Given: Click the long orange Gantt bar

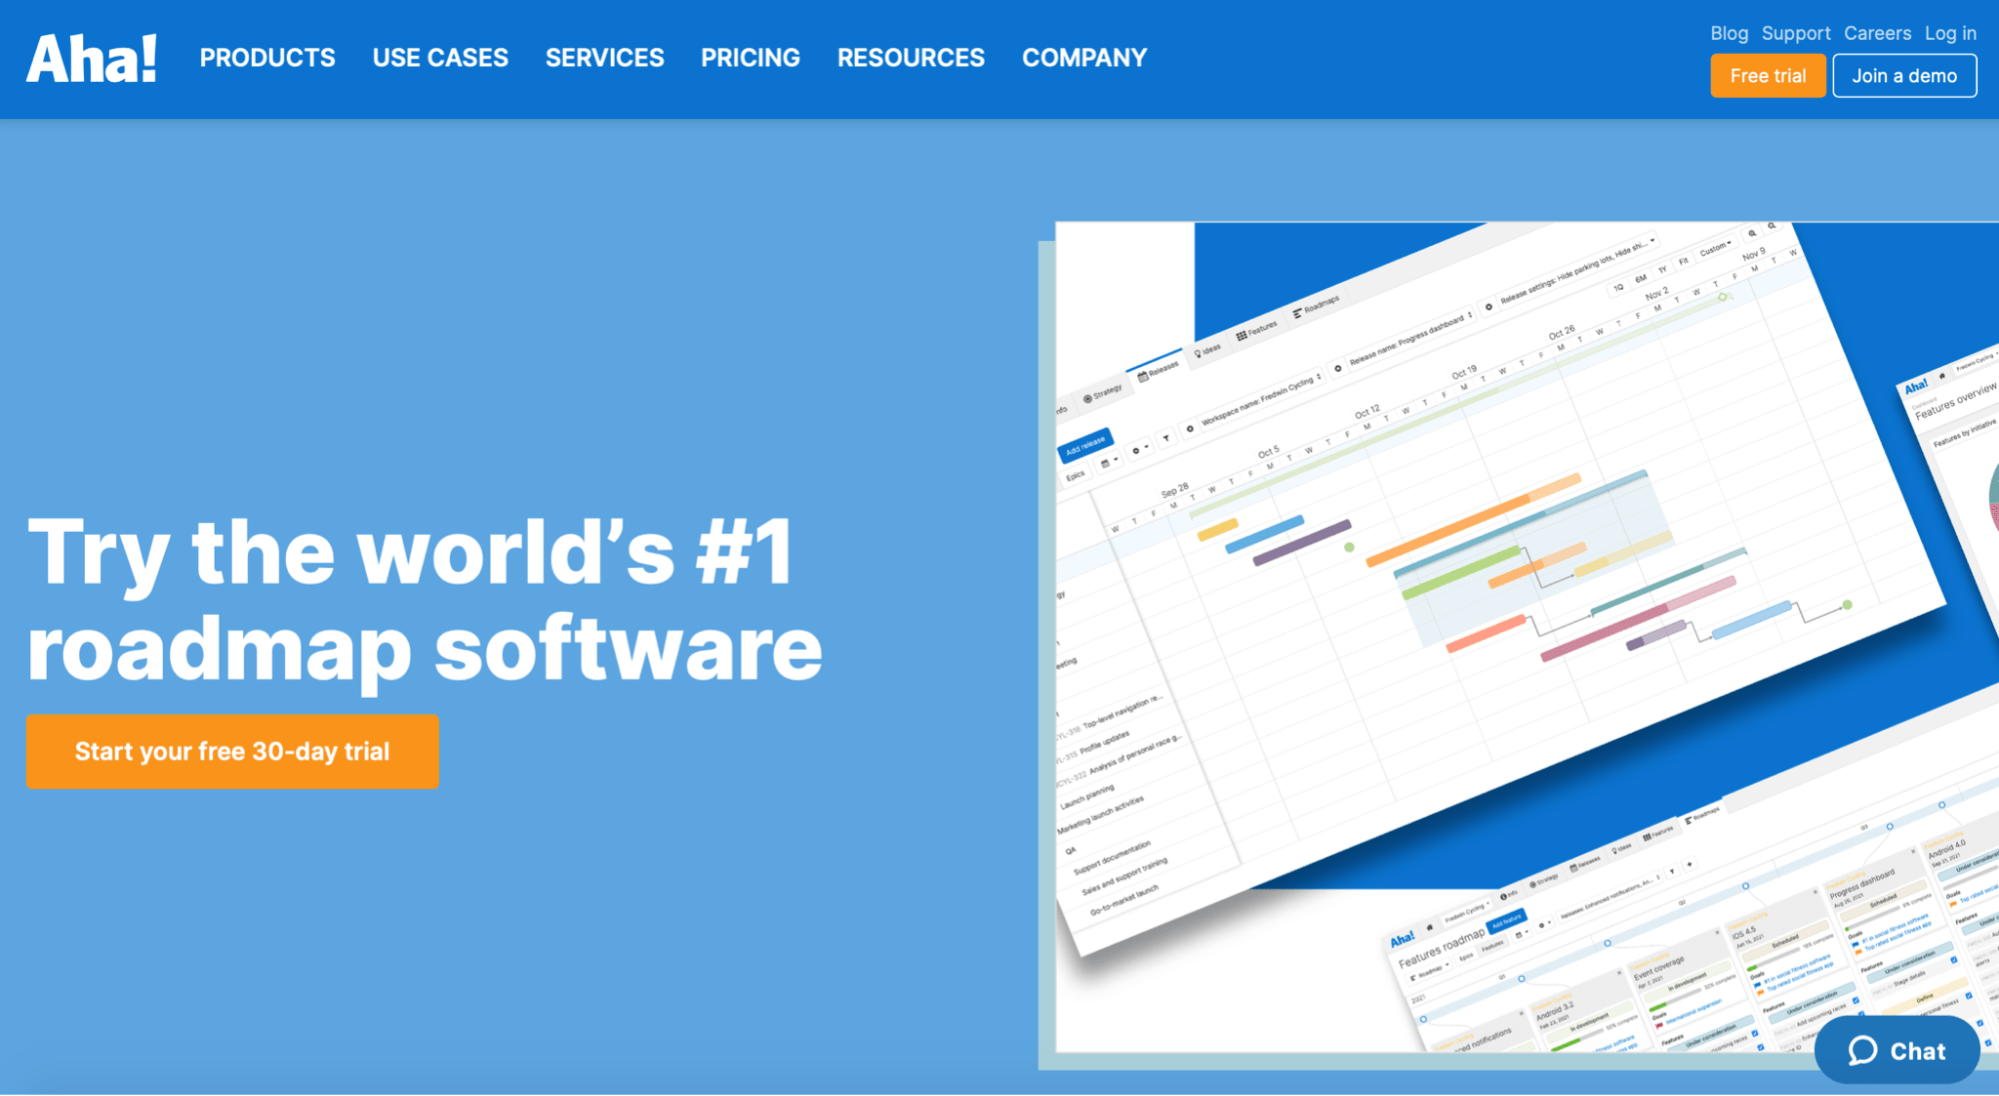Looking at the screenshot, I should click(x=1460, y=523).
